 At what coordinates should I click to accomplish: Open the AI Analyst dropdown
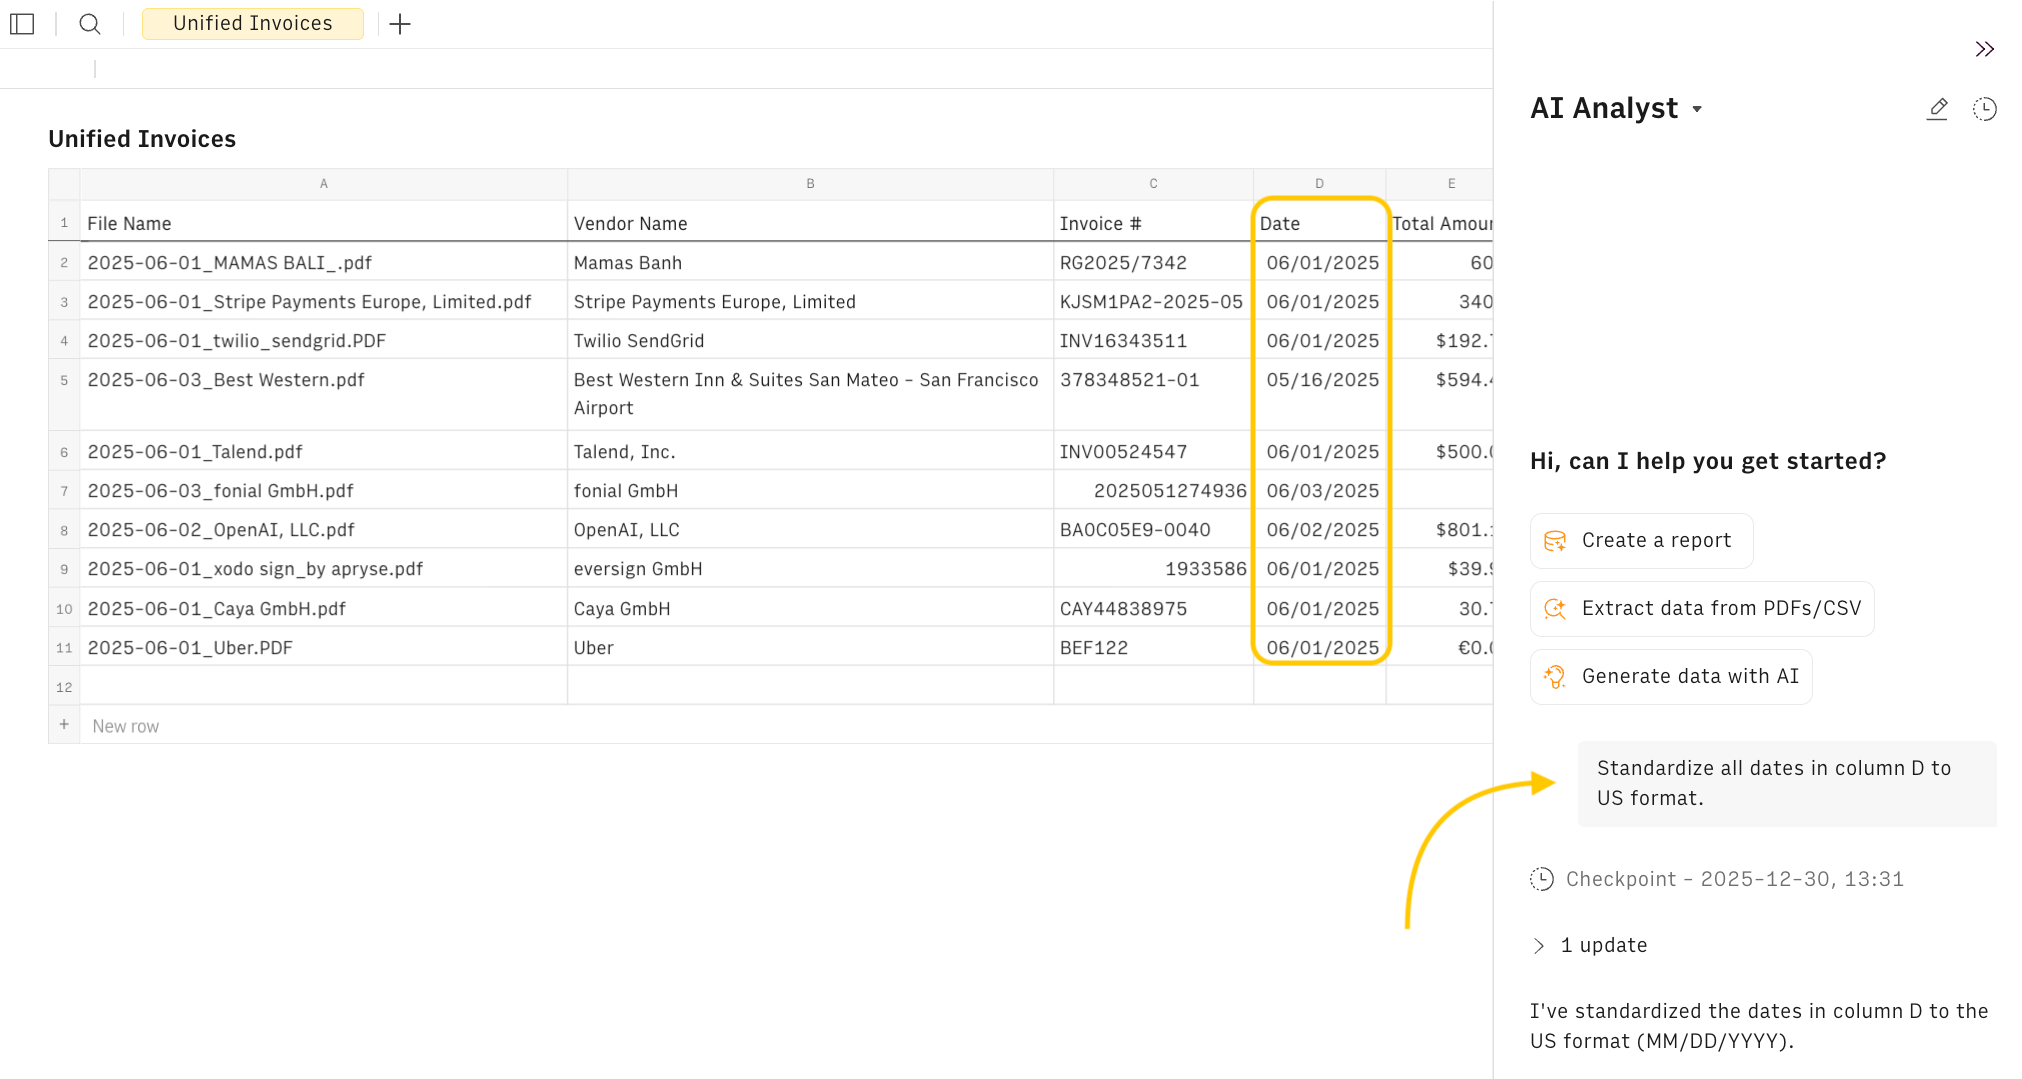[1697, 110]
